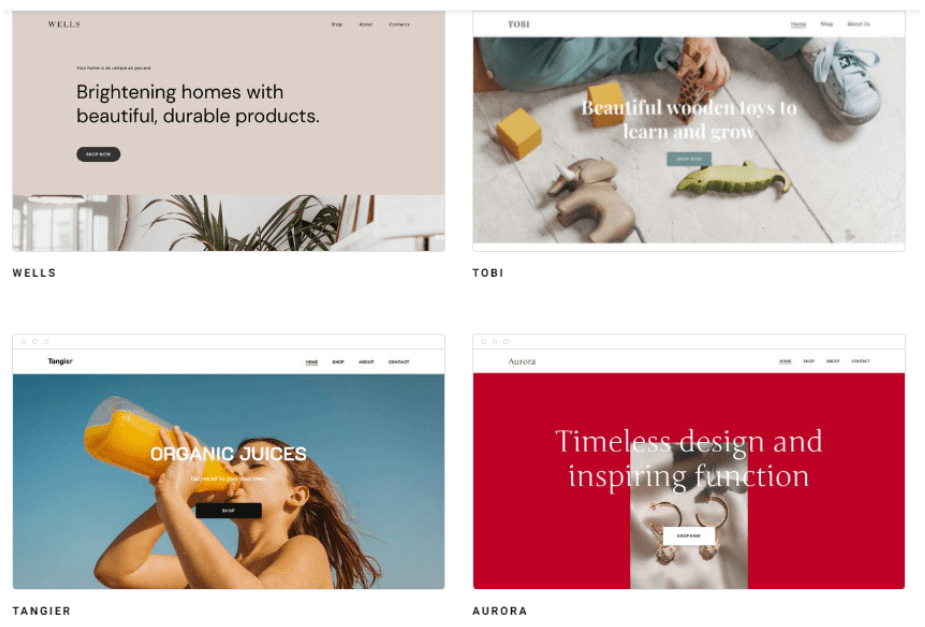
Task: Click Shop Now button in Wells preview
Action: [x=98, y=154]
